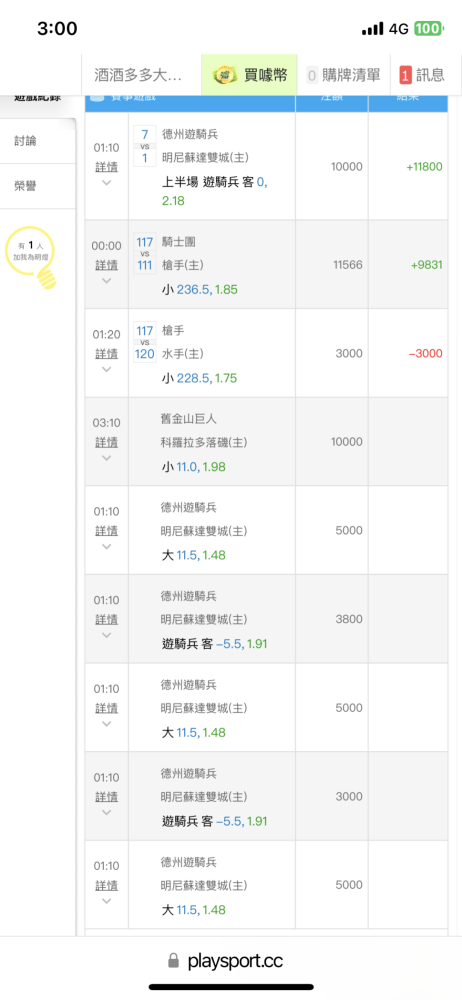Viewport: 462px width, 1000px height.
Task: Open 詳情 link for 3800 遊騎兵 bet
Action: click(107, 619)
